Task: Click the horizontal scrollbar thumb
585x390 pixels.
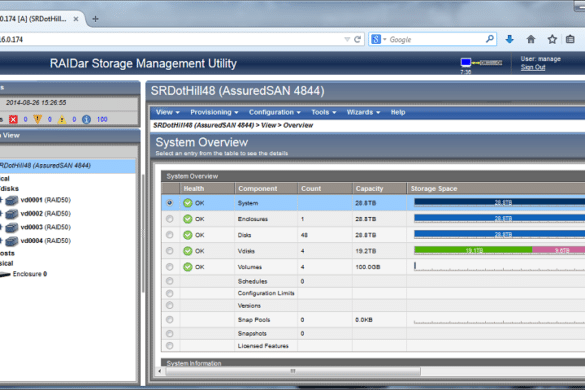Action: (293, 371)
